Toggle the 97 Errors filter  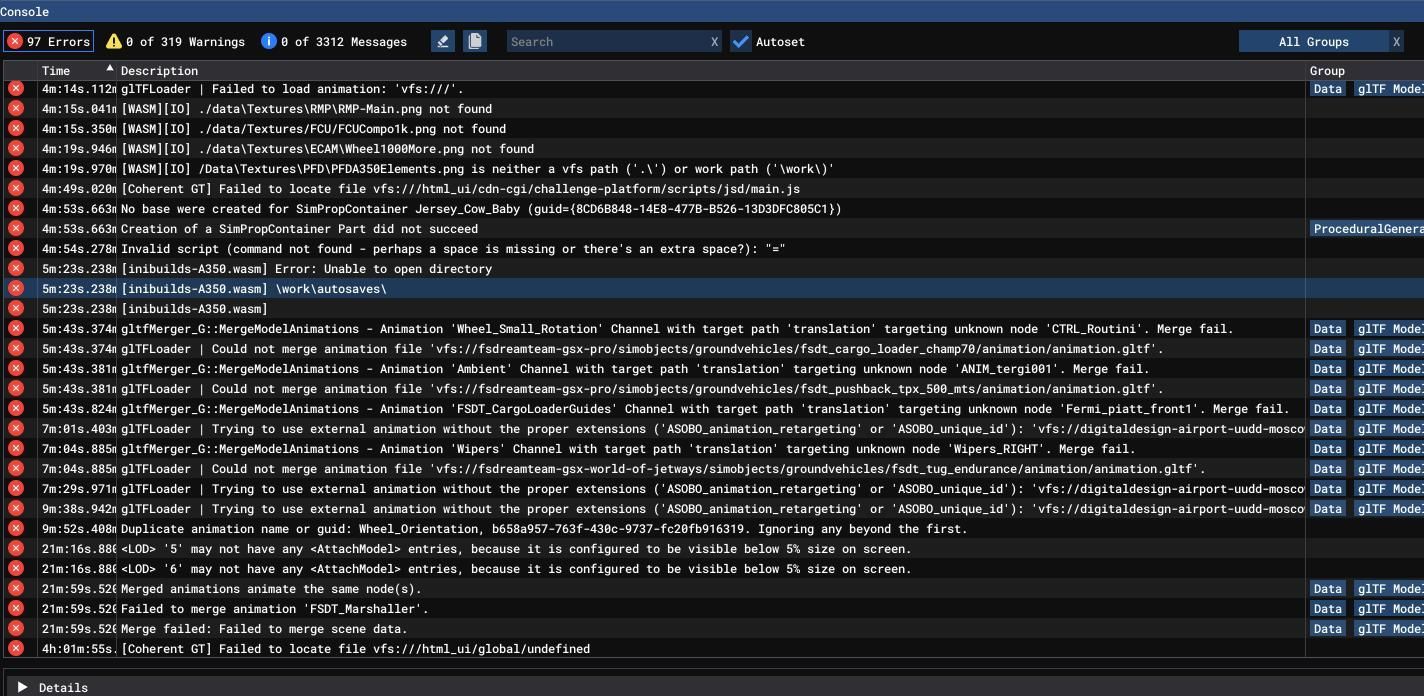49,41
